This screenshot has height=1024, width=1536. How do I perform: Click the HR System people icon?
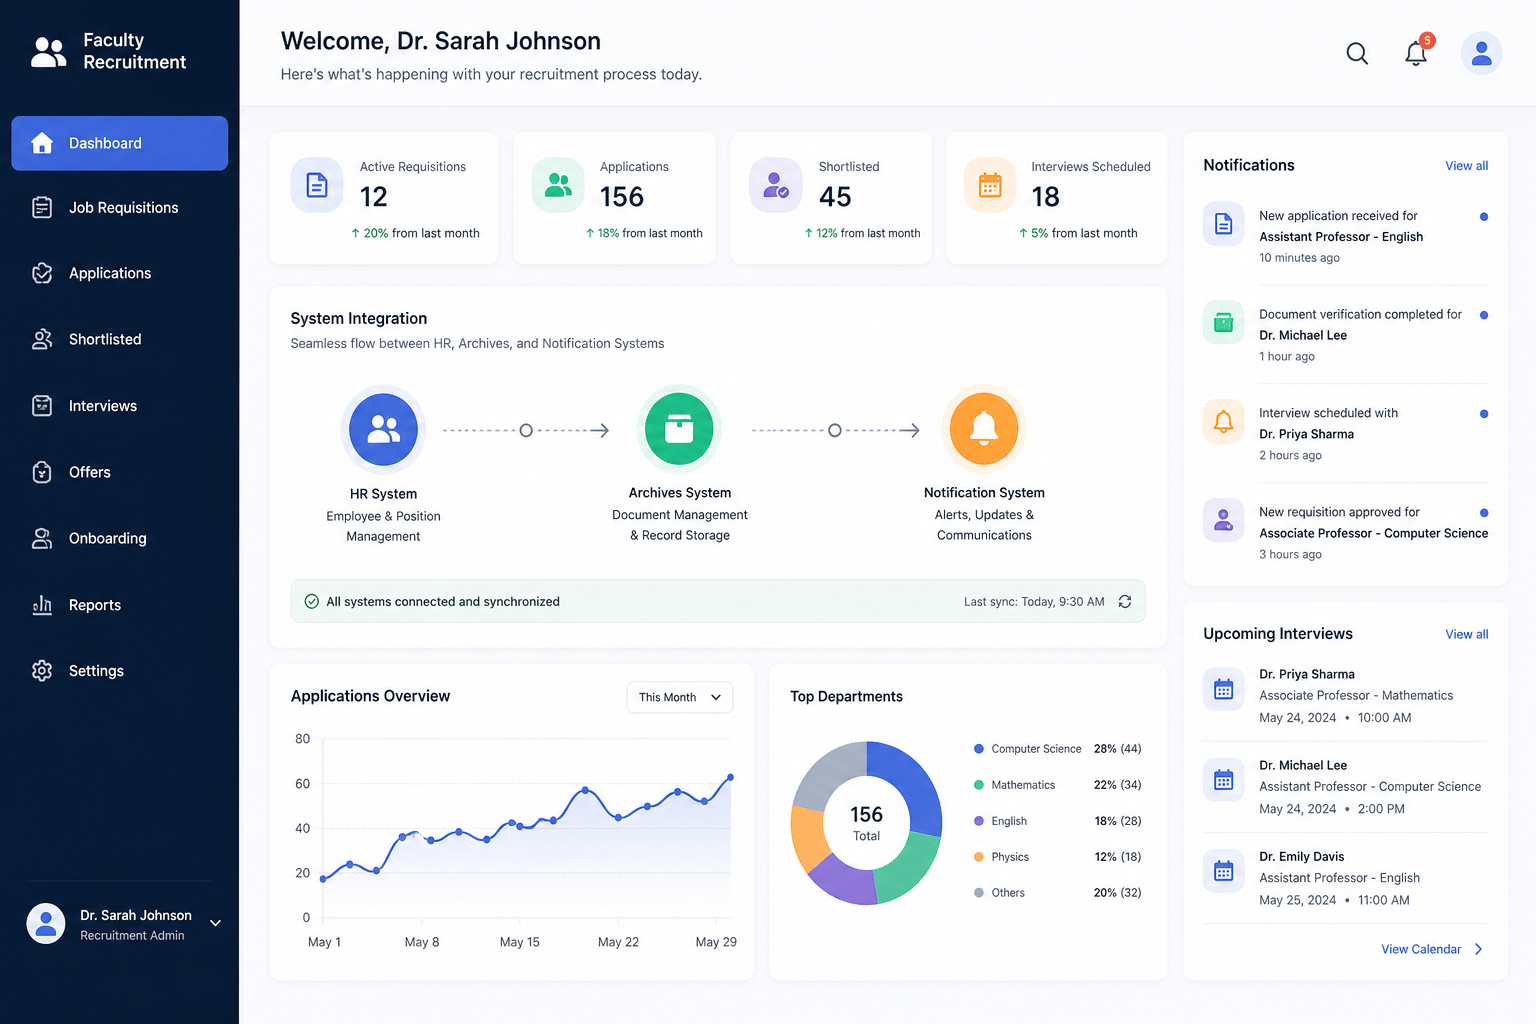[x=384, y=429]
